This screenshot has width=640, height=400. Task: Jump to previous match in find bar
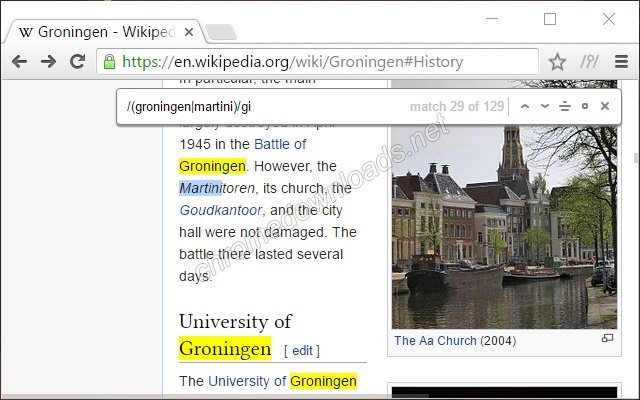525,107
